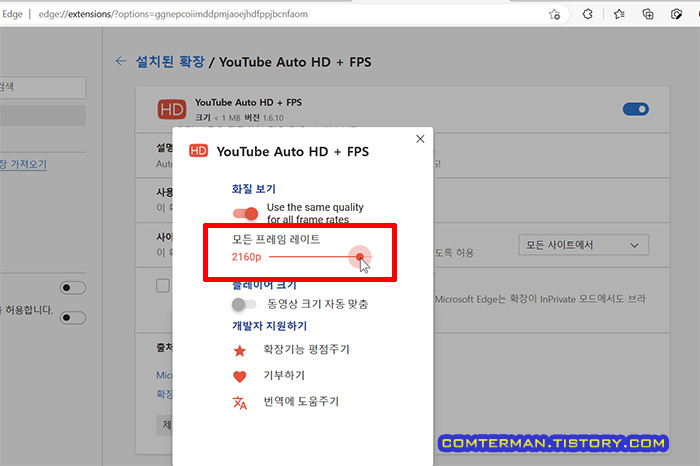Disable 'Use the same quality' toggle
Viewport: 700px width, 466px height.
point(245,213)
